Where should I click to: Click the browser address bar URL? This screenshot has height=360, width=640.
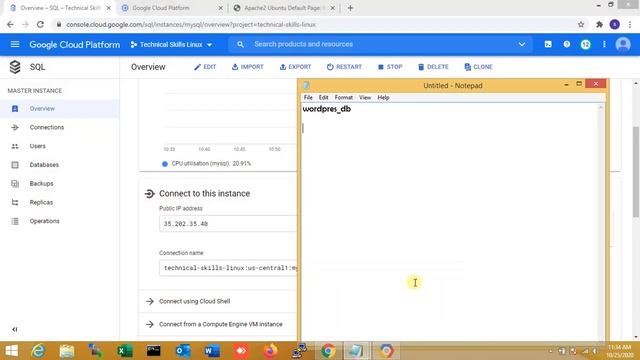point(191,24)
